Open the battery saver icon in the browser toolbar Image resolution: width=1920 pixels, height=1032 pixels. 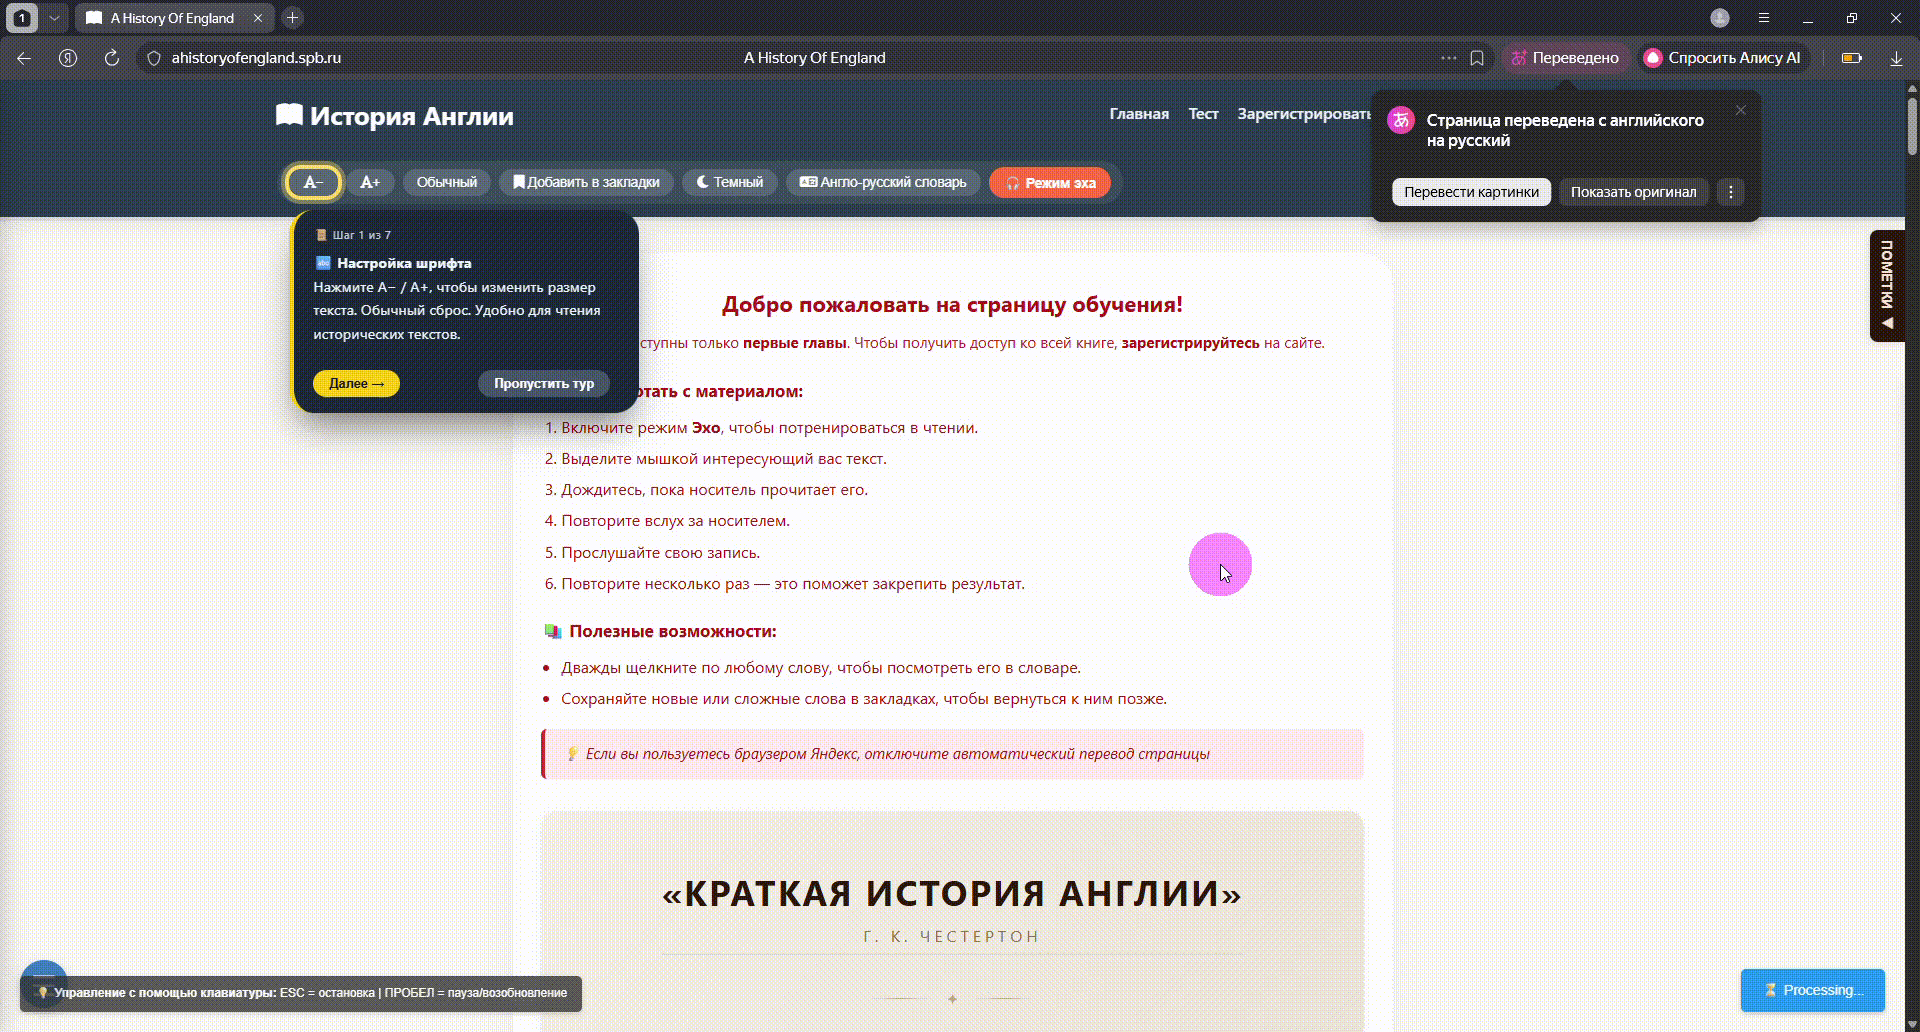[x=1852, y=58]
